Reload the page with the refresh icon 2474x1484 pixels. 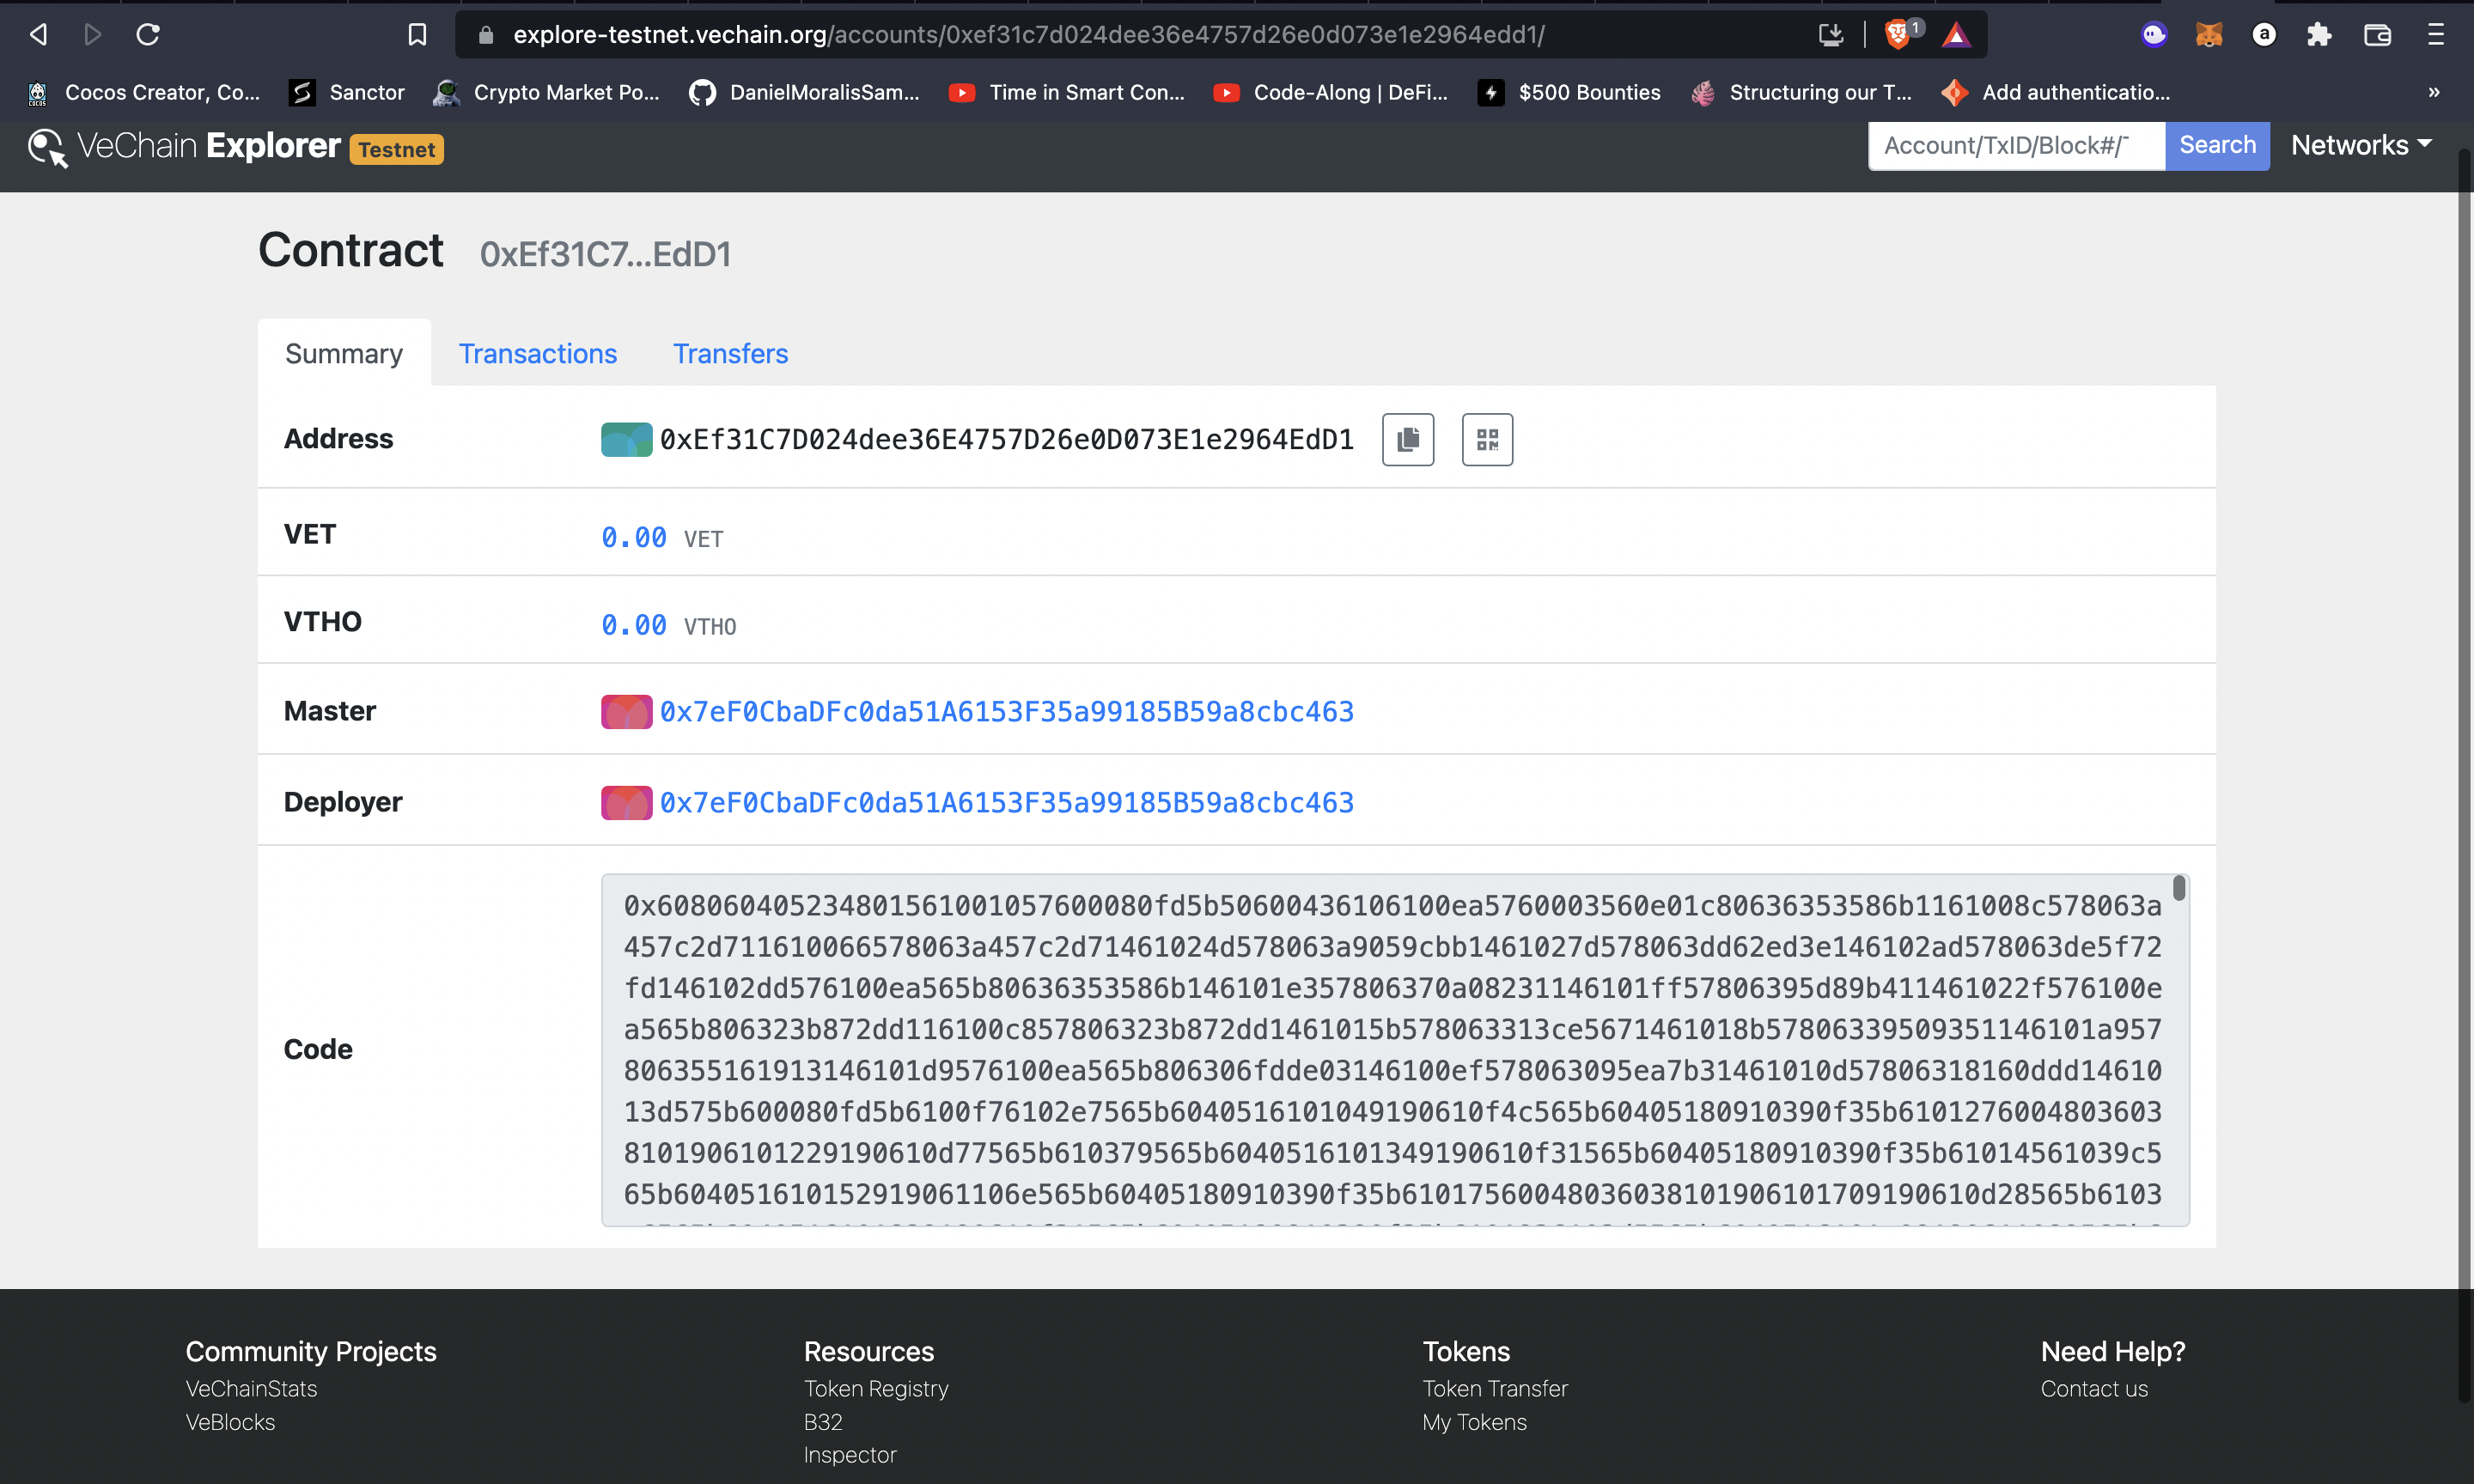(x=148, y=35)
